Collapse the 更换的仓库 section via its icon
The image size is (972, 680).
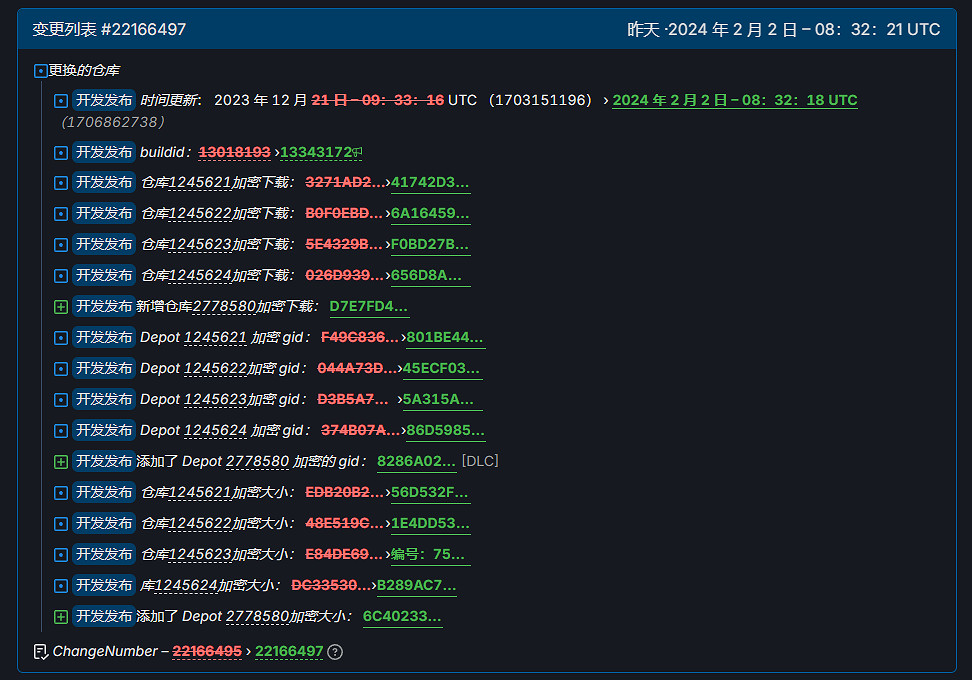pos(40,71)
